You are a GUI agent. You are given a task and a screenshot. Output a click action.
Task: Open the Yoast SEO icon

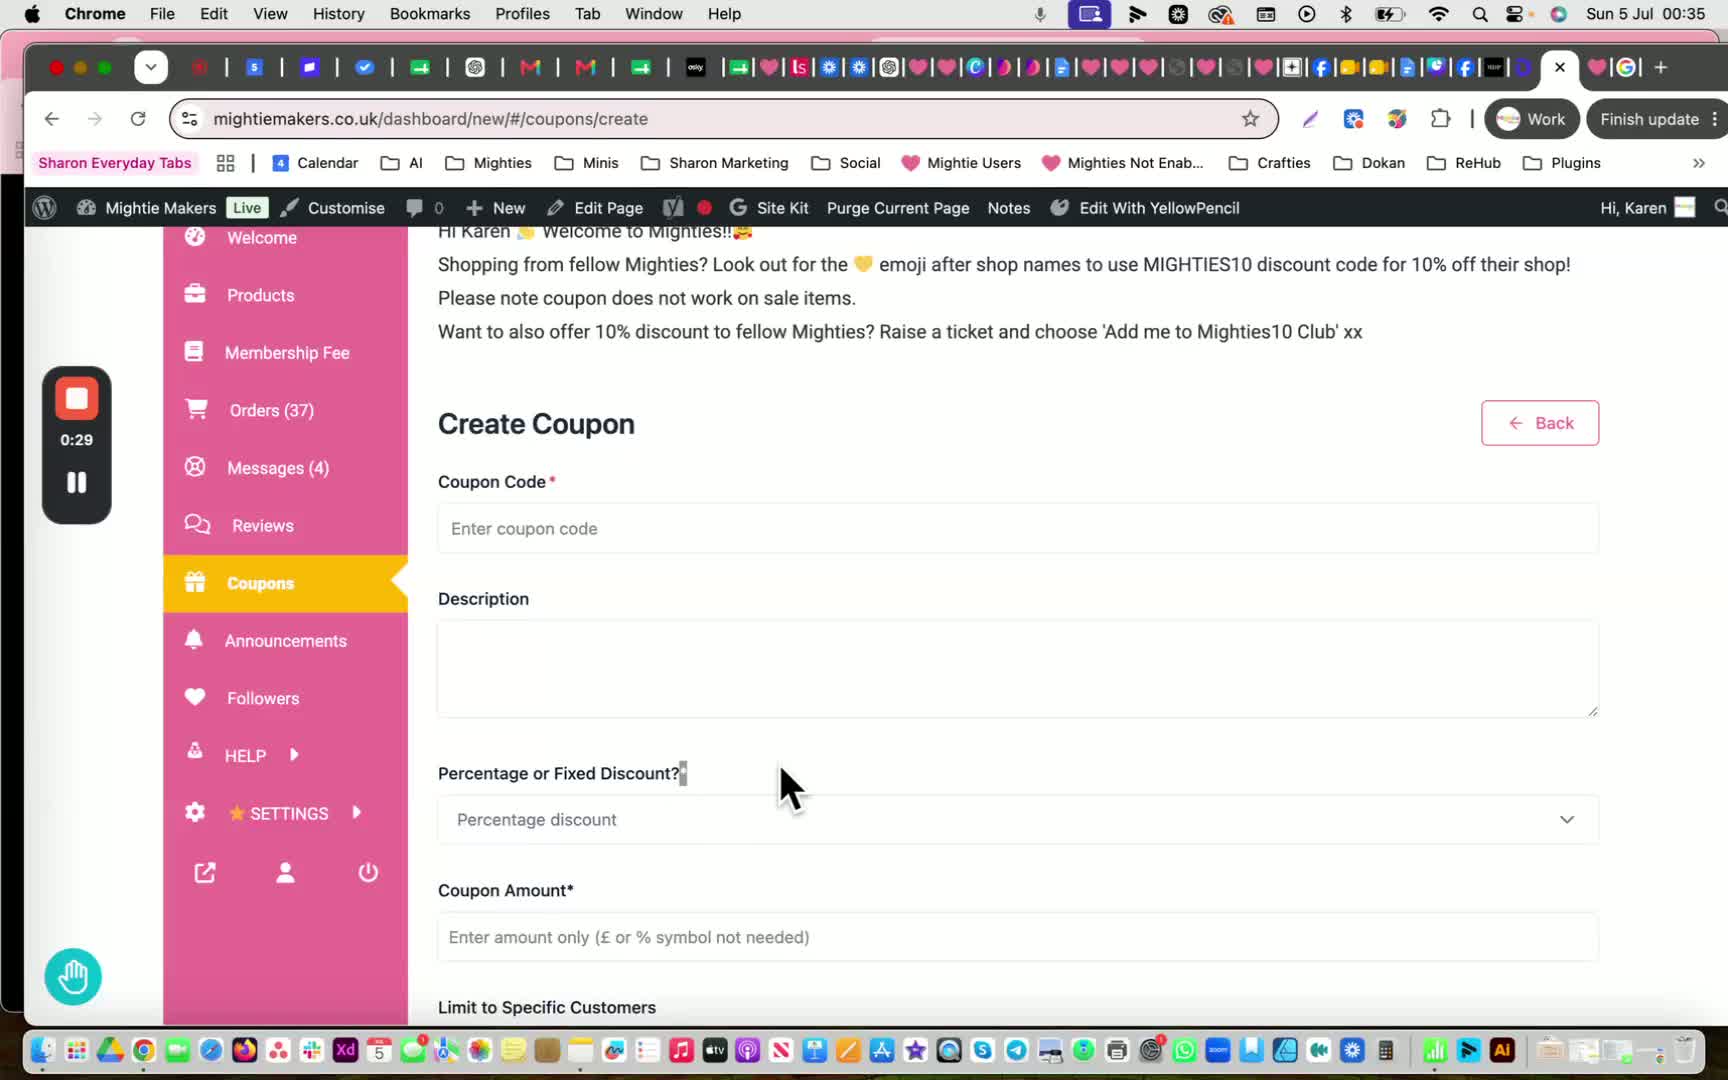(x=673, y=208)
